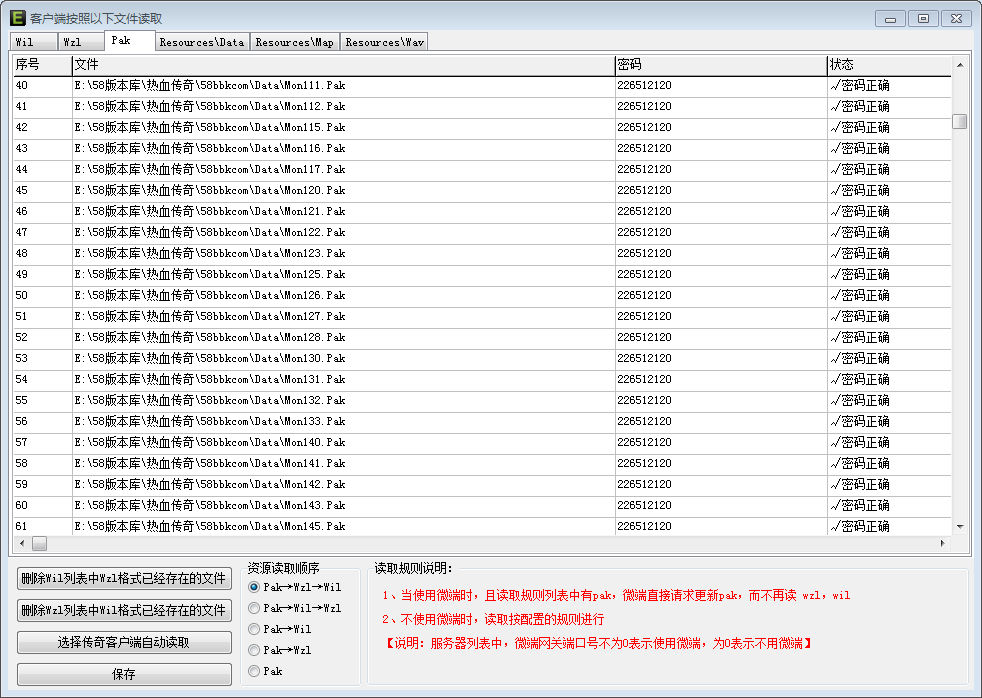Select the Mon141.Pak file row
The height and width of the screenshot is (698, 982).
point(482,463)
